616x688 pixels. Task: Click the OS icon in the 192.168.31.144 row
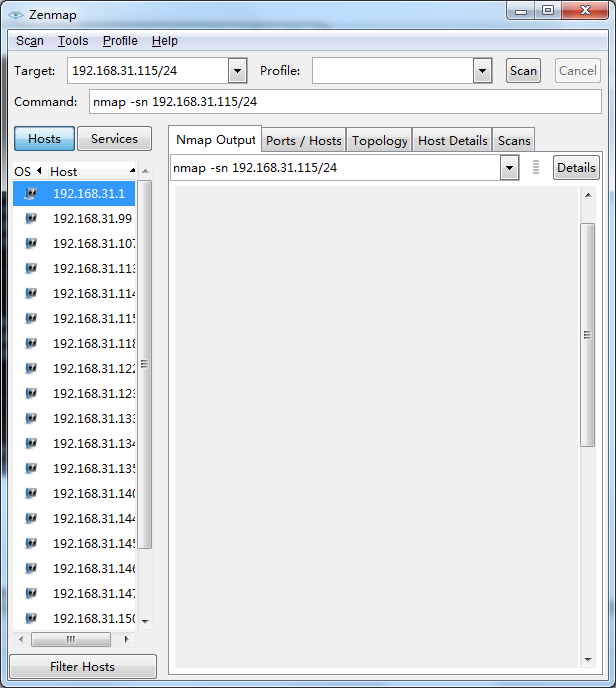pos(31,519)
